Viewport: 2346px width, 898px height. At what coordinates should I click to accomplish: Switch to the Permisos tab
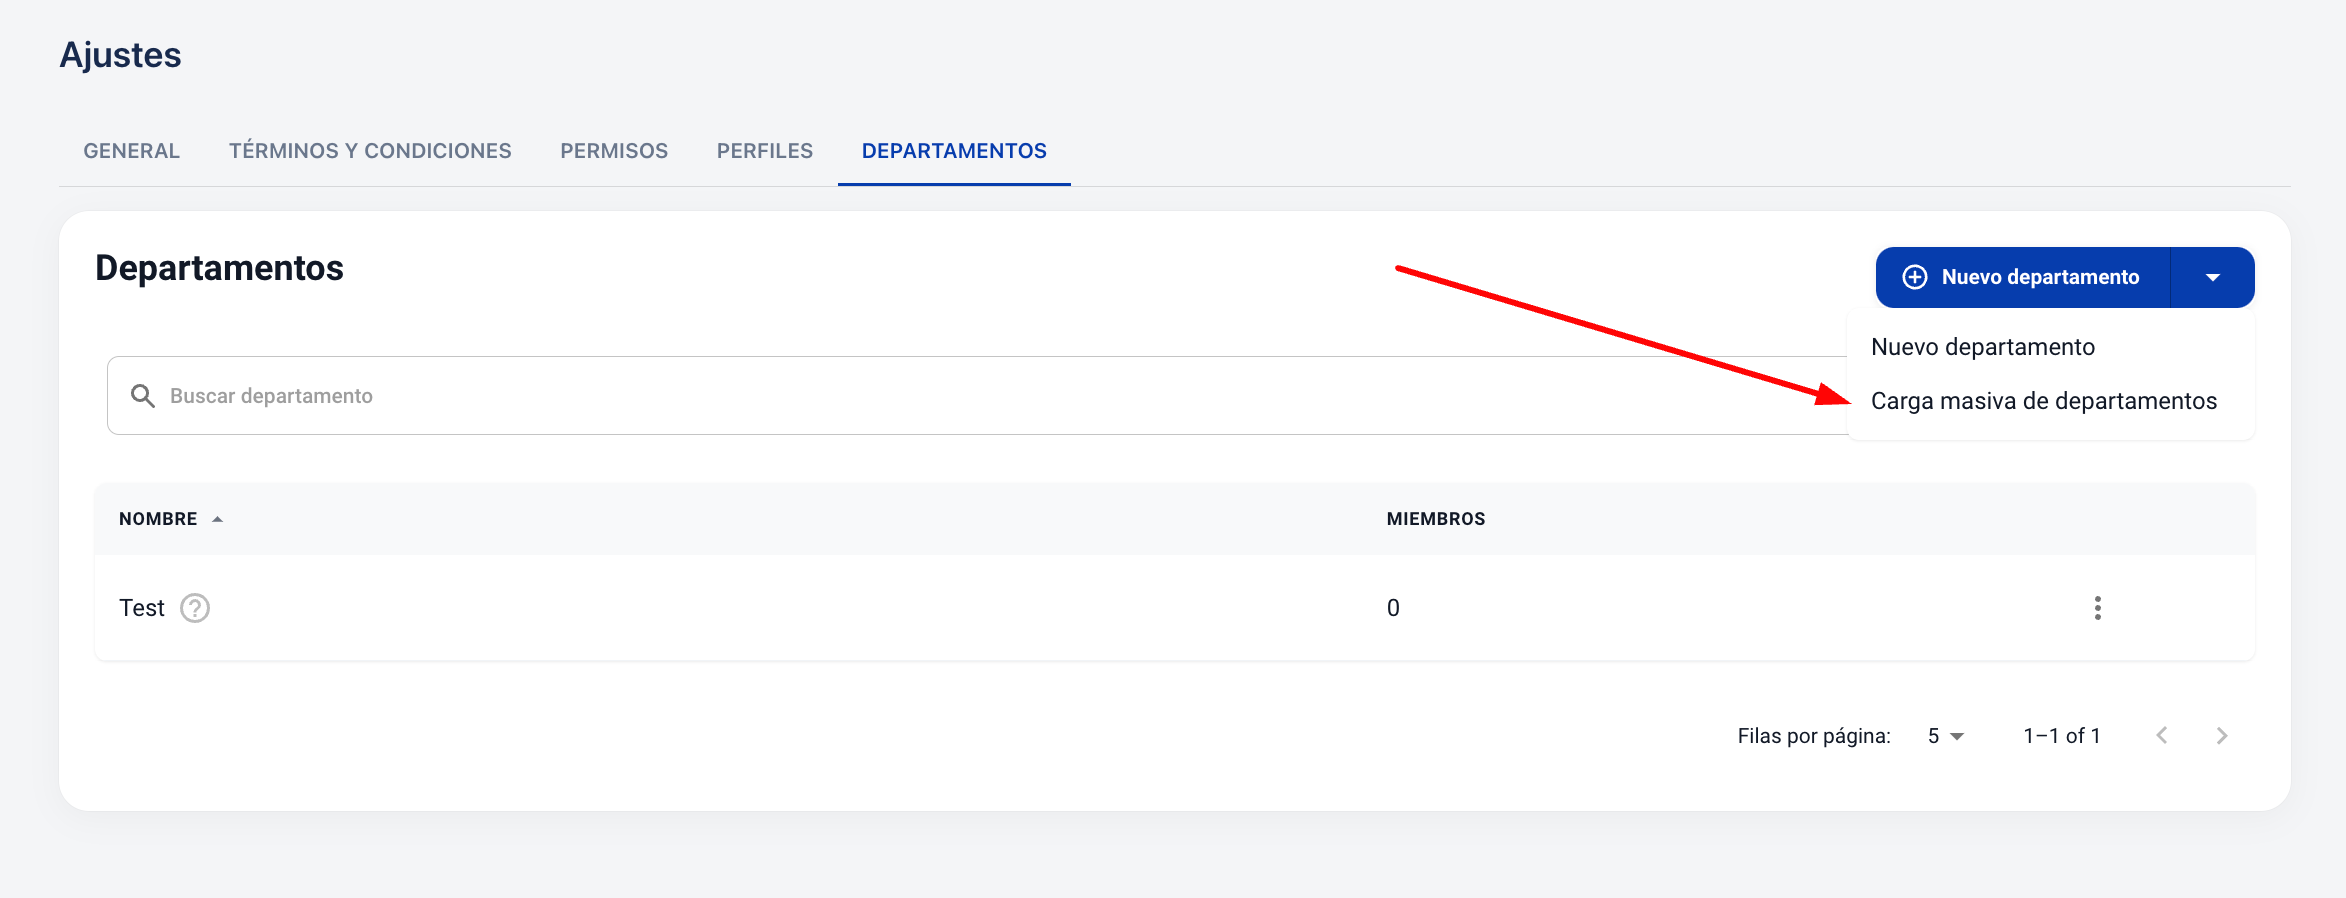click(x=614, y=151)
